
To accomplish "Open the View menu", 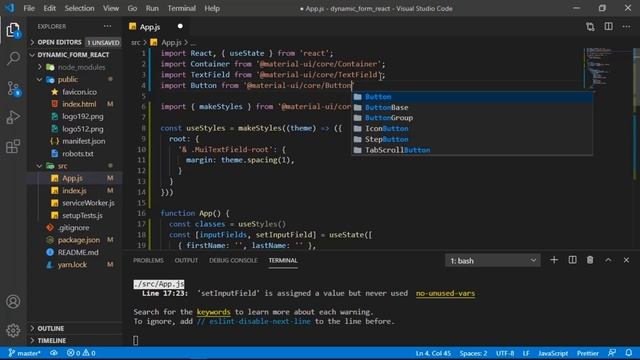I will pyautogui.click(x=111, y=8).
